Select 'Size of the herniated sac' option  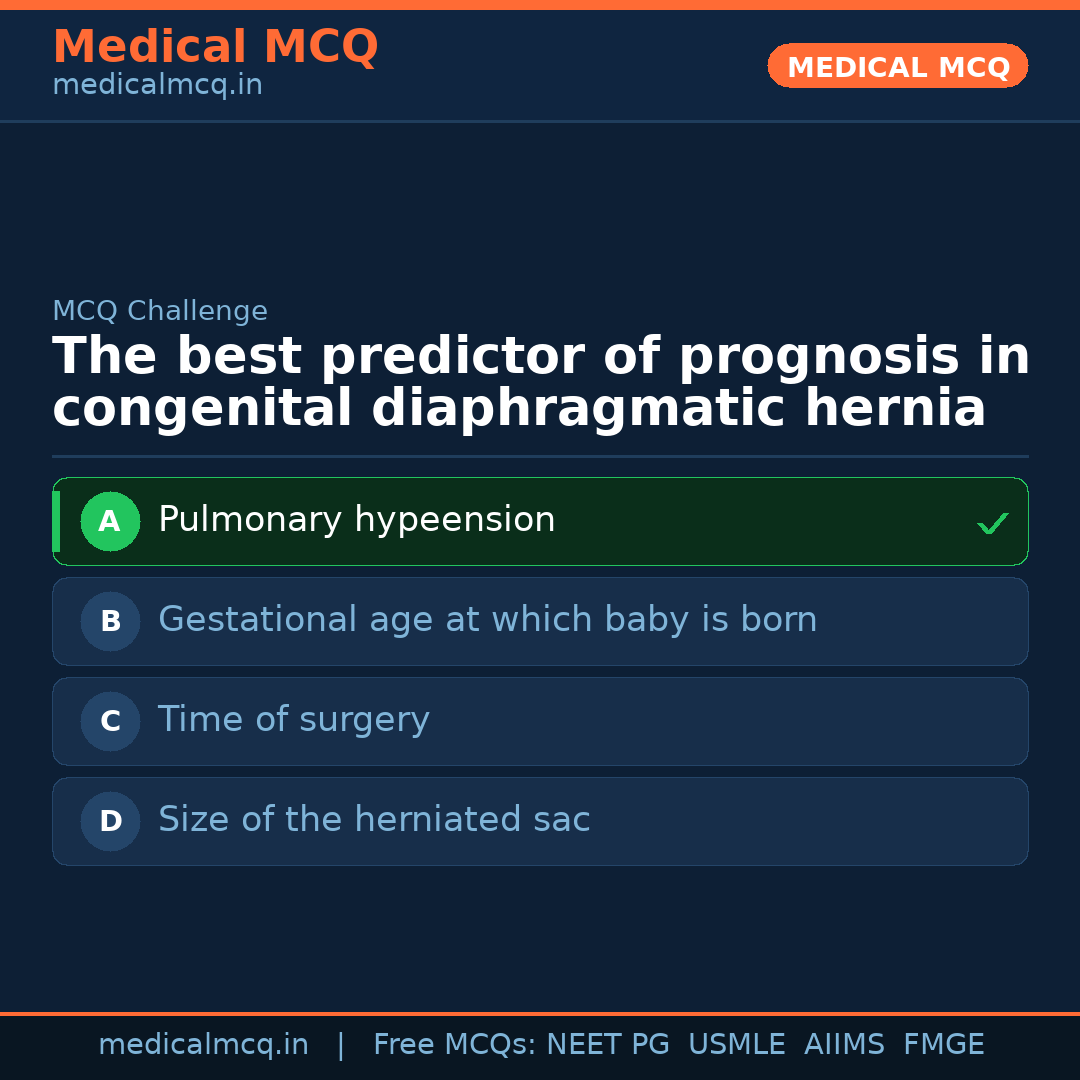click(x=374, y=820)
